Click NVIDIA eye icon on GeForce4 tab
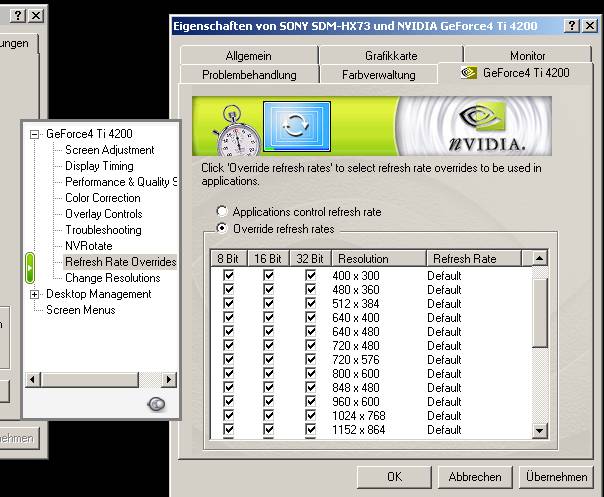The image size is (604, 497). click(469, 73)
